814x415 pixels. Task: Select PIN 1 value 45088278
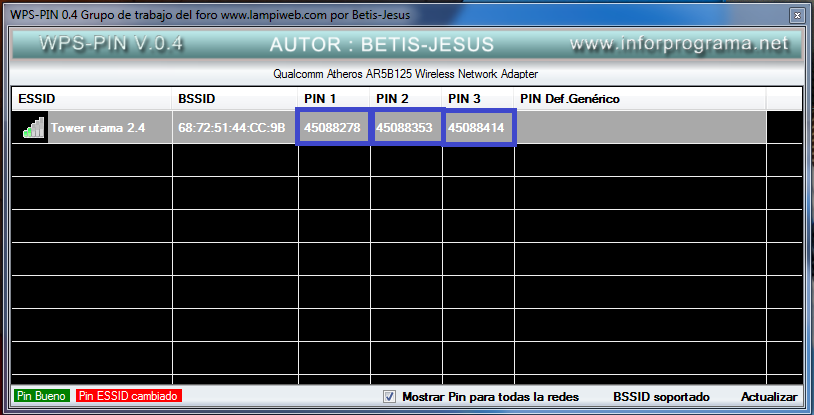(x=332, y=127)
